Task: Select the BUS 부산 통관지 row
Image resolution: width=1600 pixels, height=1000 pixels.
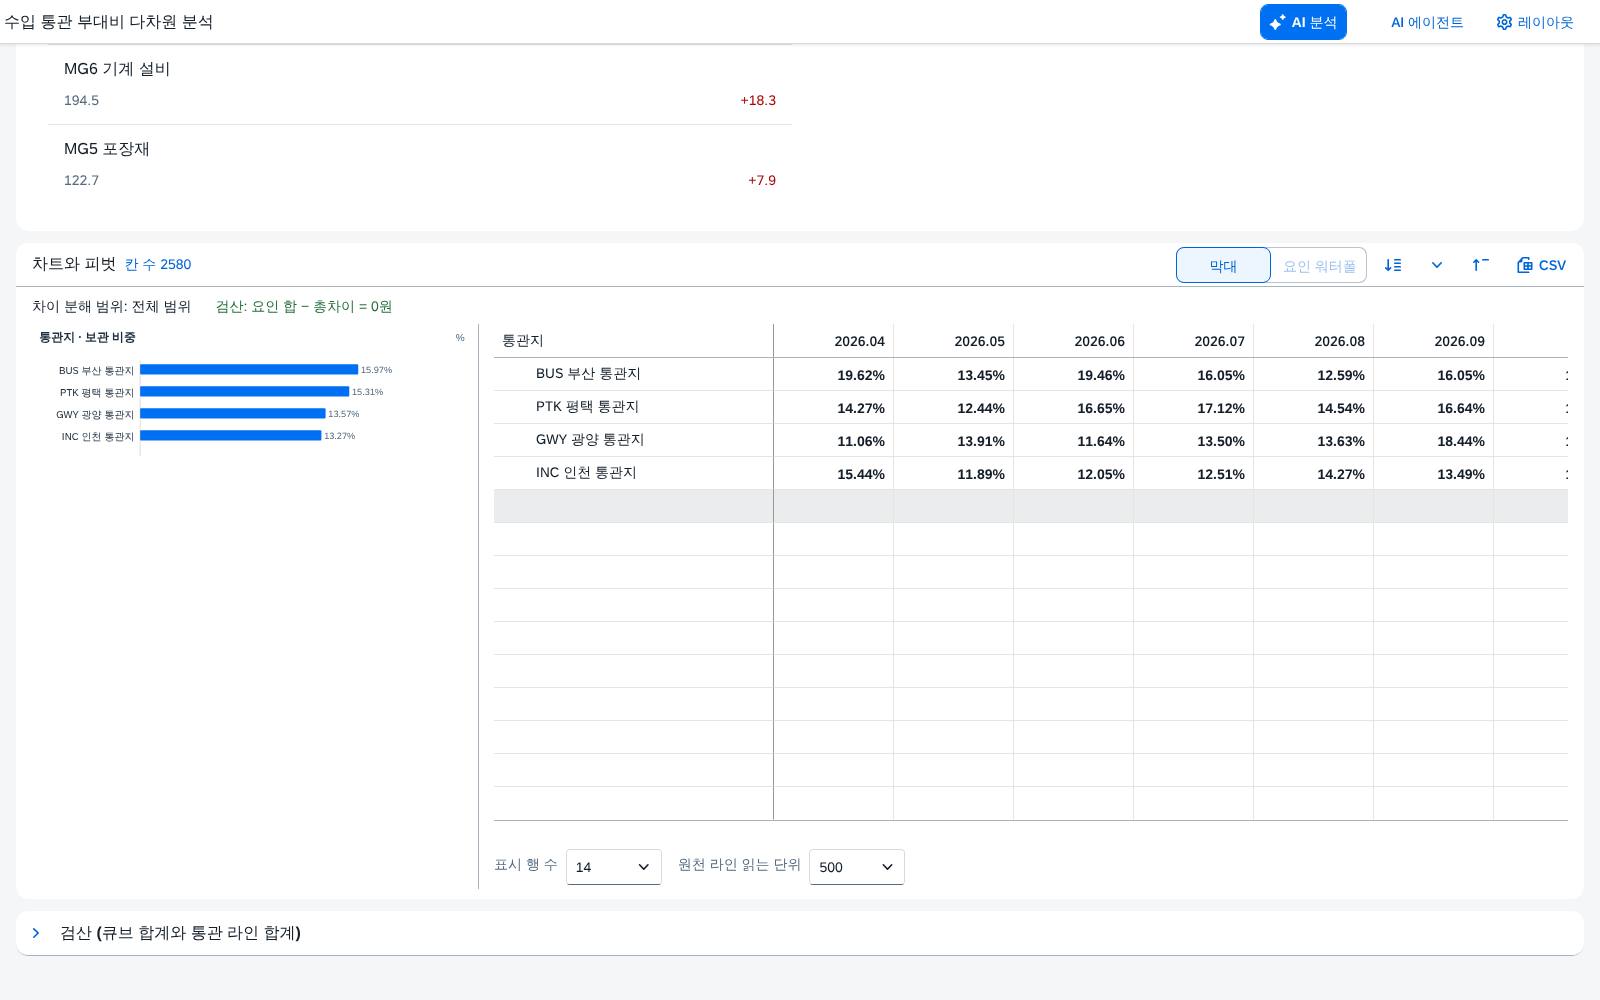Action: 1031,374
